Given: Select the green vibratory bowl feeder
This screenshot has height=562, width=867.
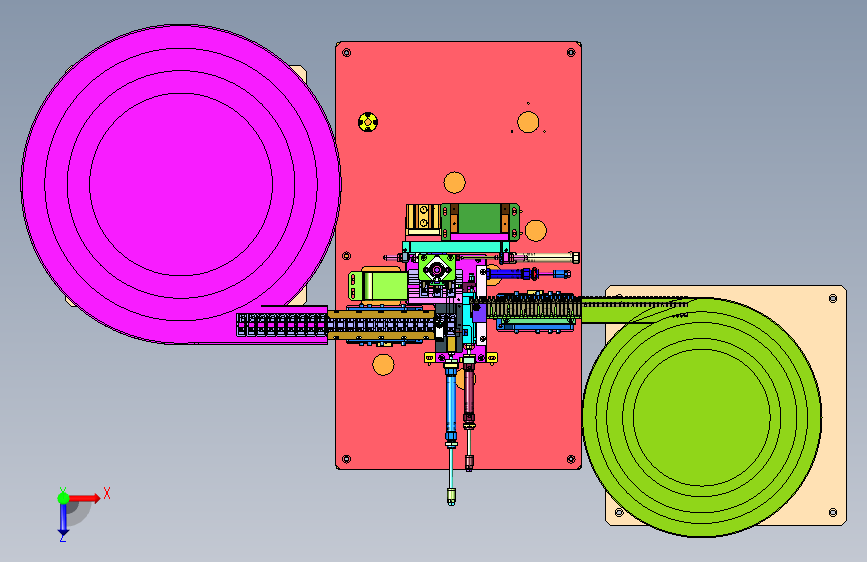Looking at the screenshot, I should point(702,417).
